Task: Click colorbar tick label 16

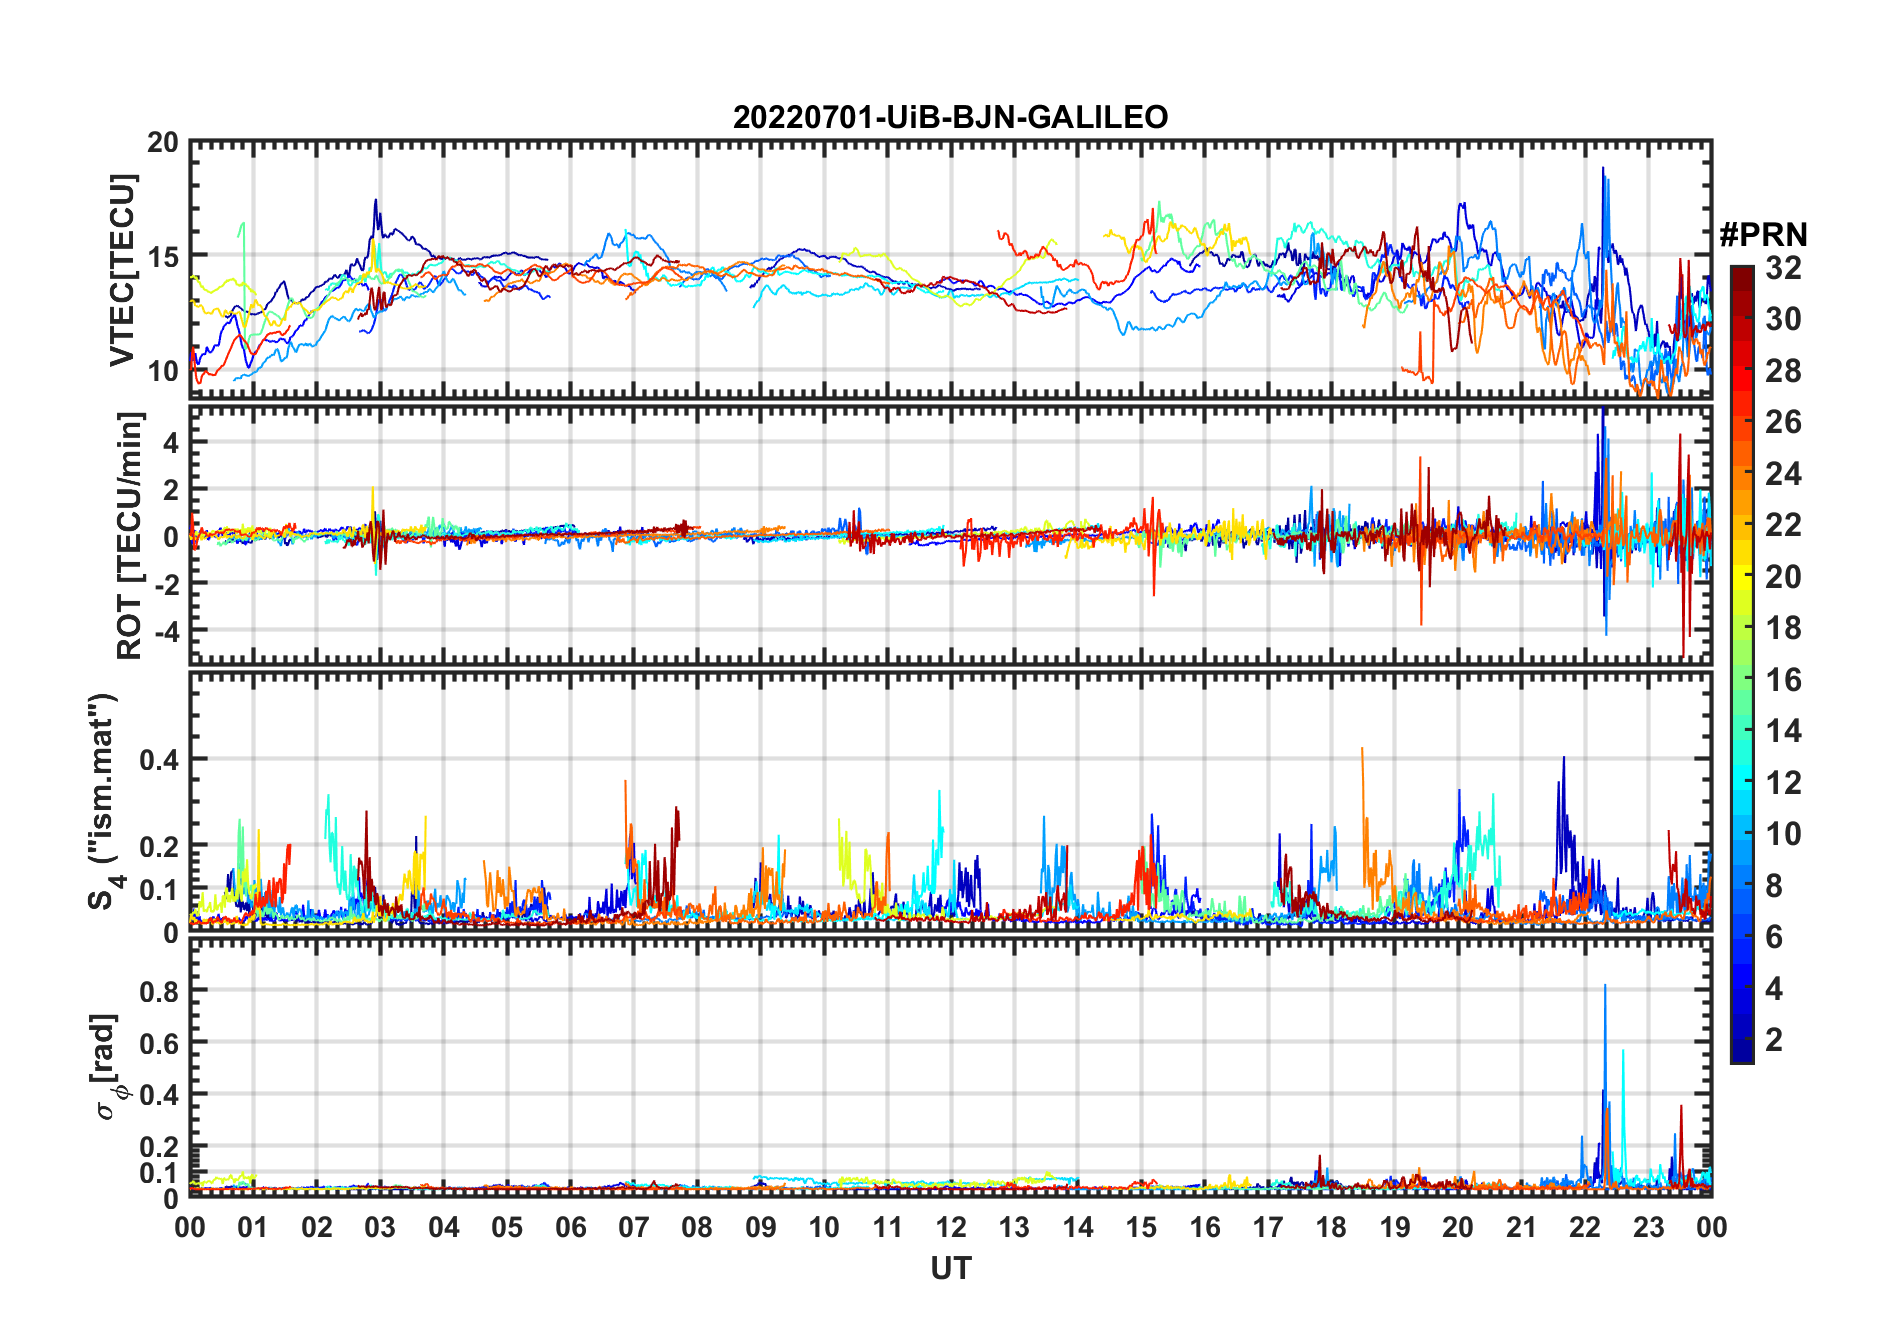Action: [x=1783, y=679]
